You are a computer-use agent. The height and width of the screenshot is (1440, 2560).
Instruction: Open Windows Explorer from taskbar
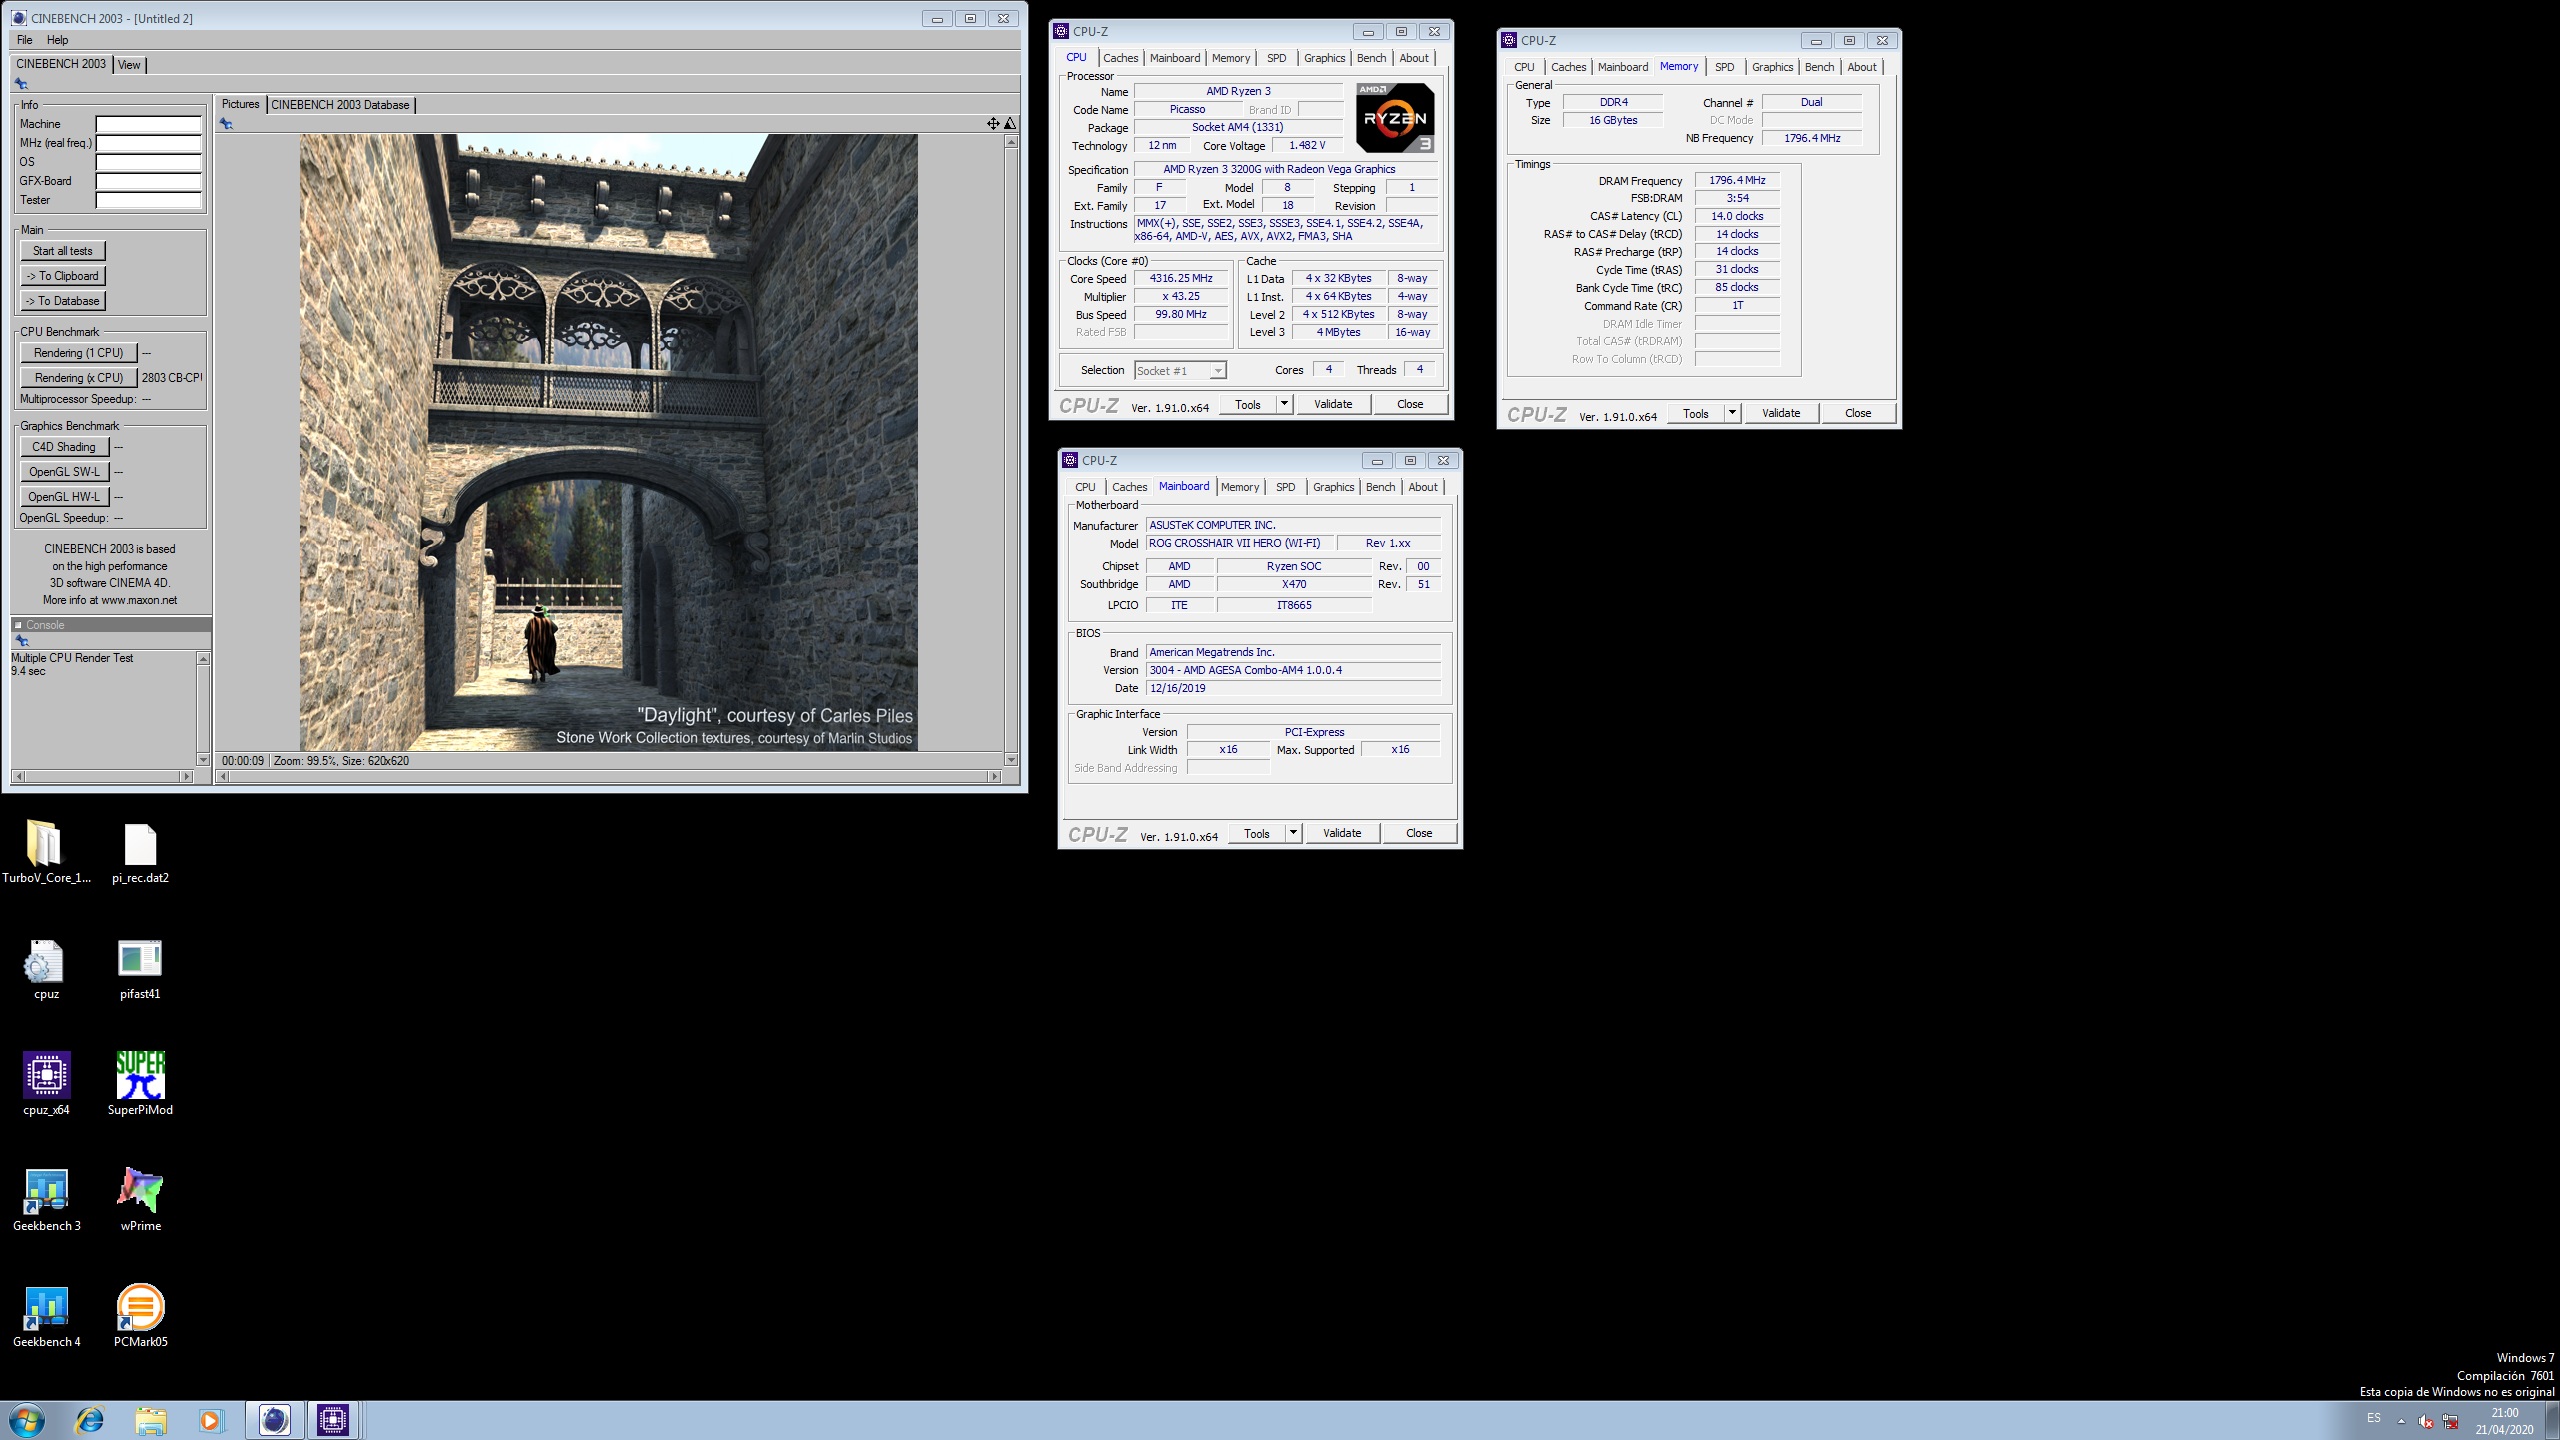[x=151, y=1420]
